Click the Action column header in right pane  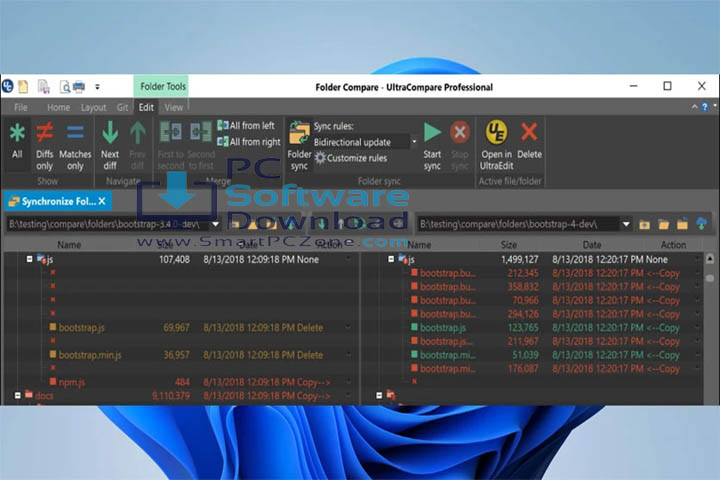click(x=673, y=245)
